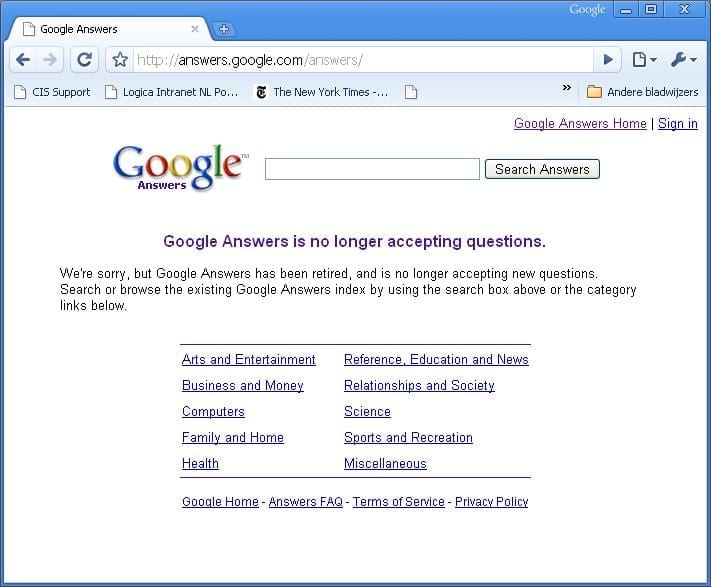Expand hidden bookmarks with double chevron
Viewport: 711px width, 587px height.
[x=567, y=87]
